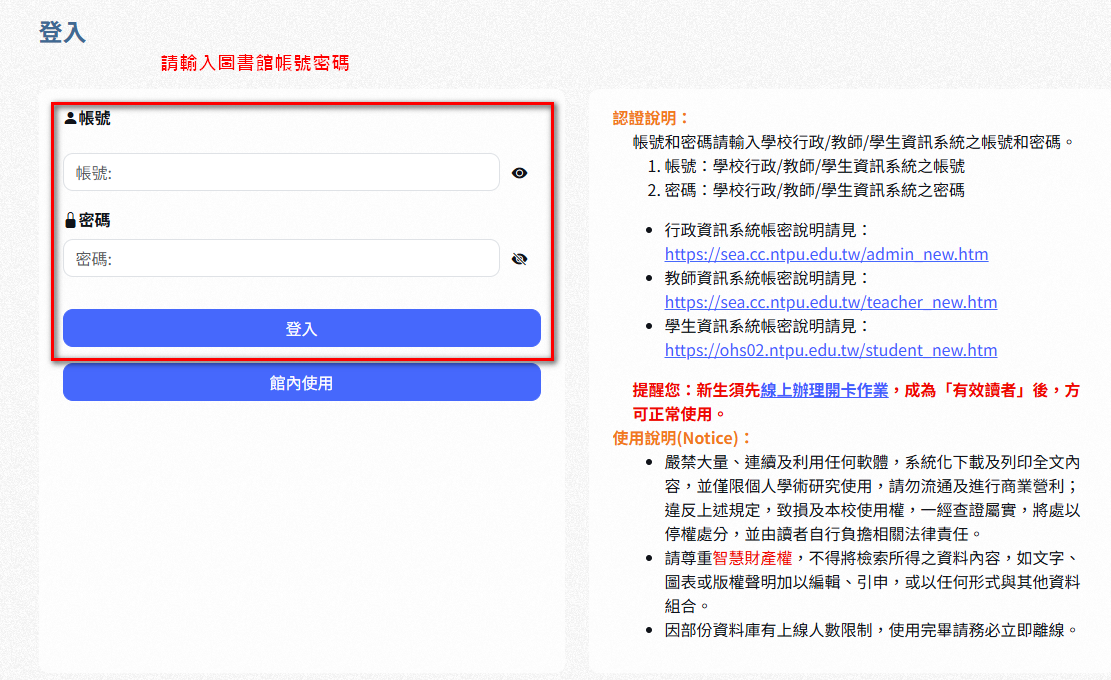Image resolution: width=1111 pixels, height=680 pixels.
Task: Click the 使用說明(Notice) heading
Action: 682,438
